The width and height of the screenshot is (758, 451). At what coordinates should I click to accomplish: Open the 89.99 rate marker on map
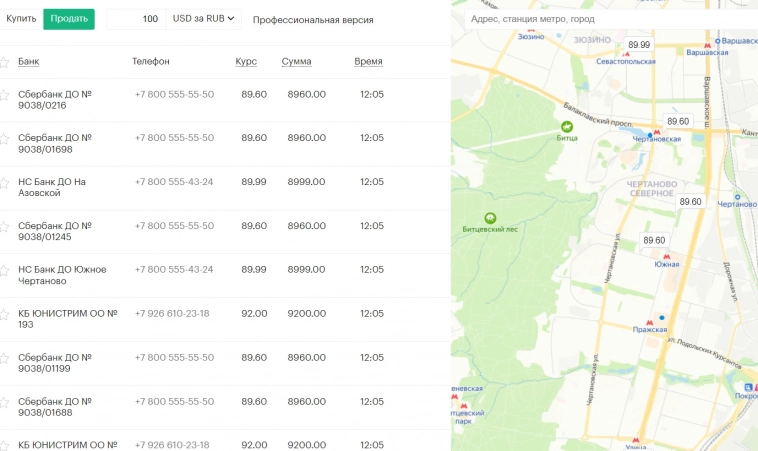click(638, 45)
